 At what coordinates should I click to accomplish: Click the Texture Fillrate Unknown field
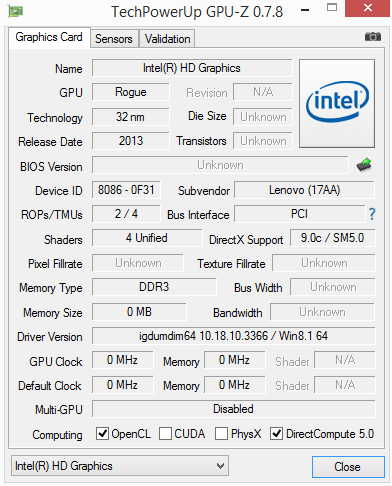pyautogui.click(x=324, y=263)
